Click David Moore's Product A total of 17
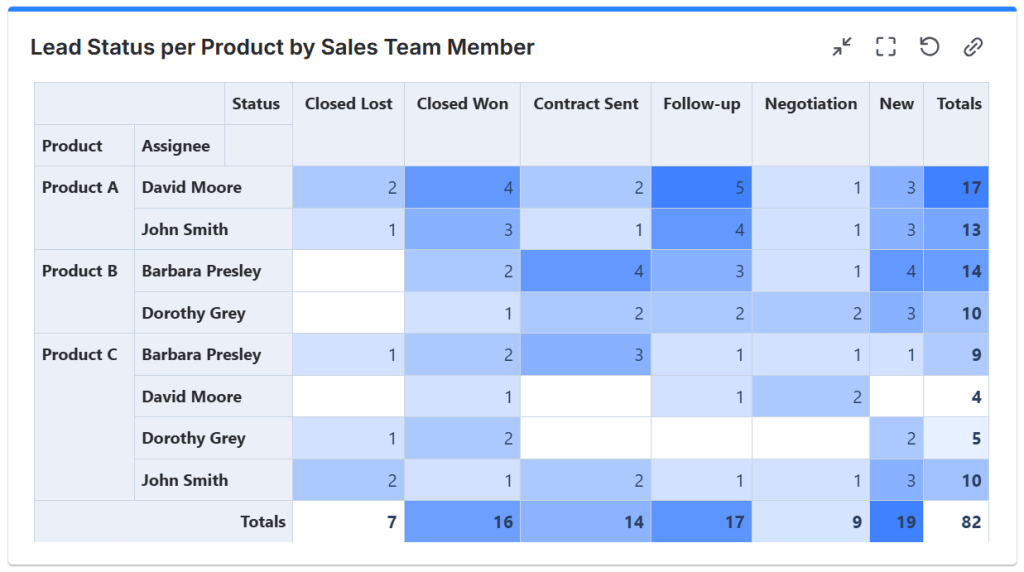 970,188
